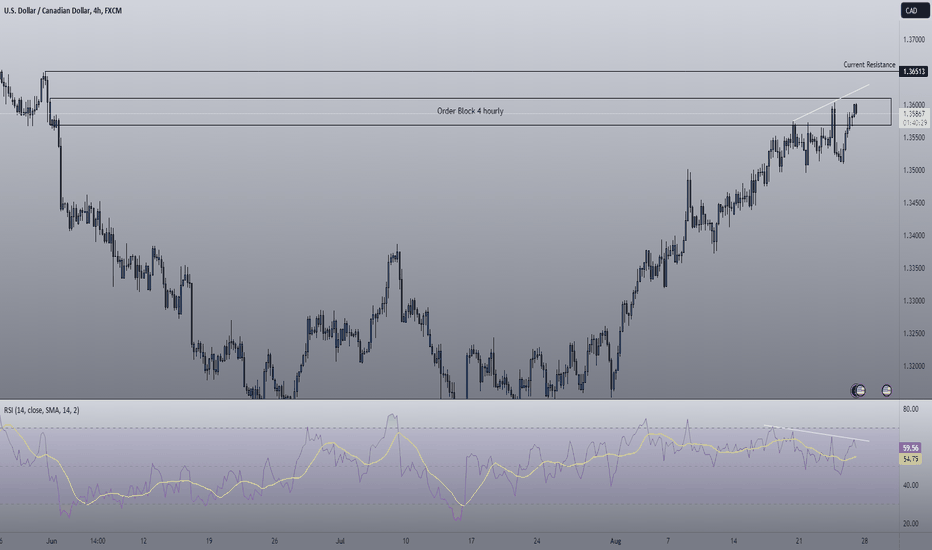Select the 'Order Block 4 hourly' text label
Viewport: 932px width, 550px height.
470,111
